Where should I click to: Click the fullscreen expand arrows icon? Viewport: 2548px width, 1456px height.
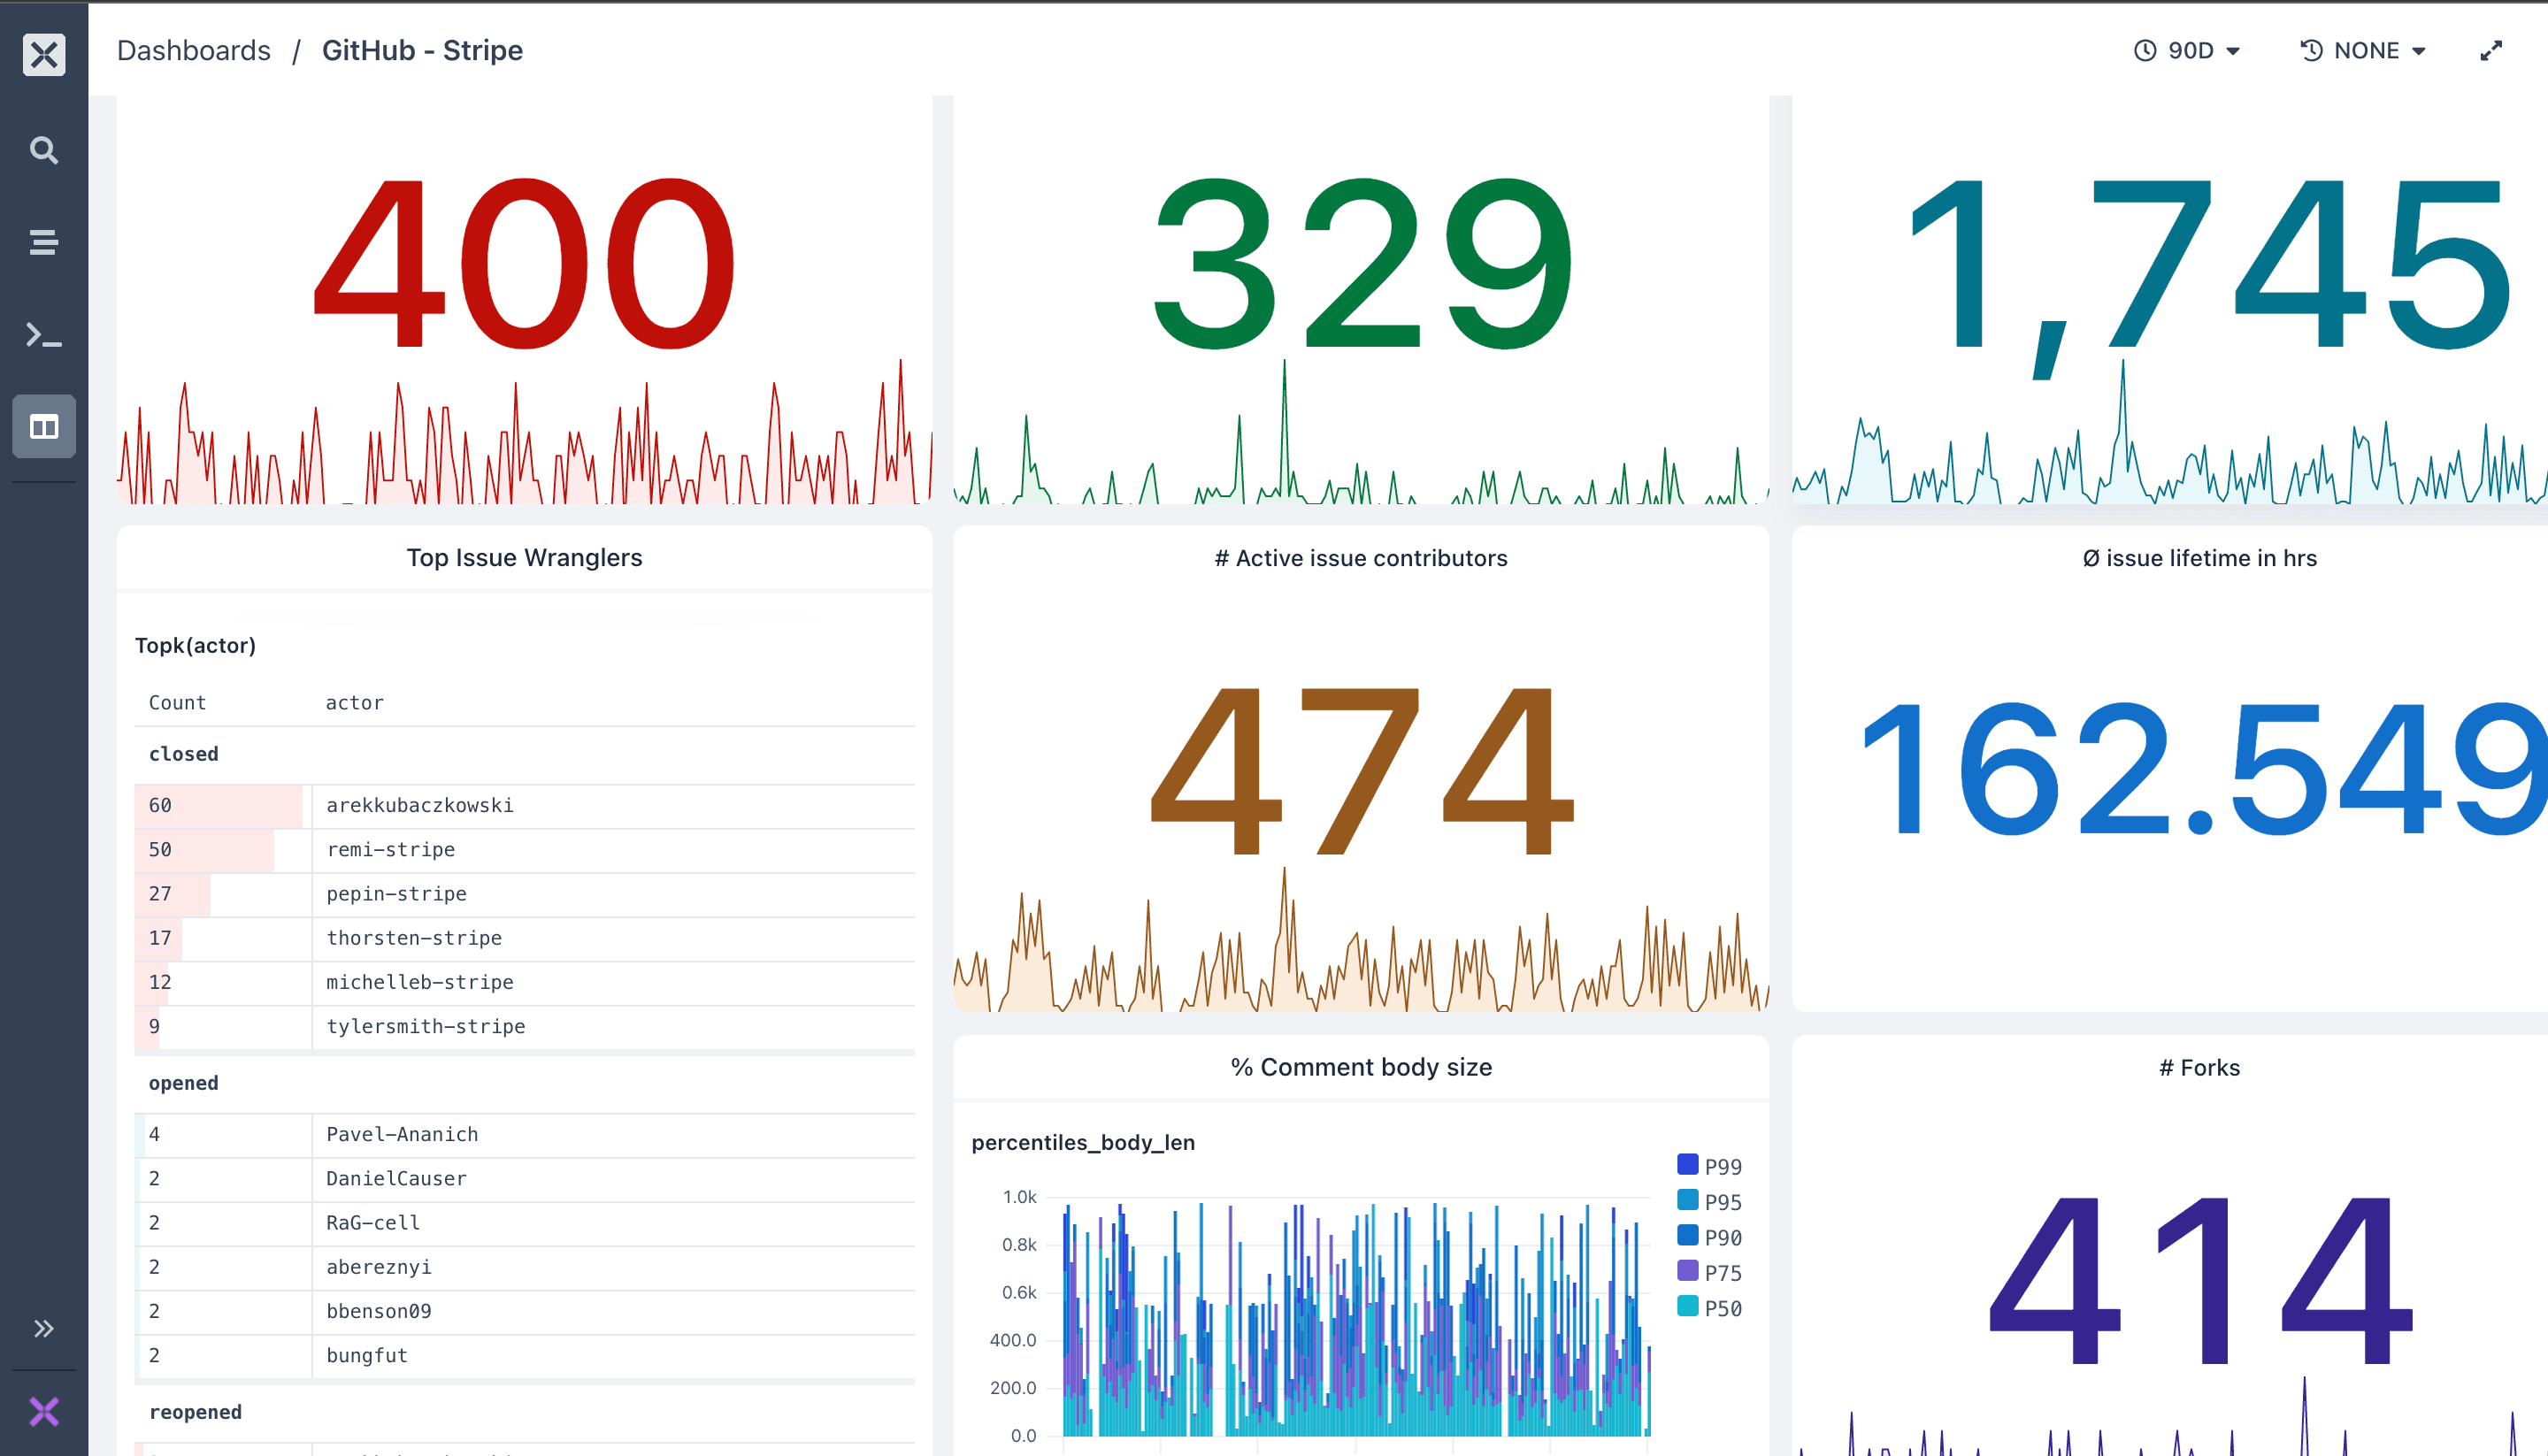[2491, 51]
